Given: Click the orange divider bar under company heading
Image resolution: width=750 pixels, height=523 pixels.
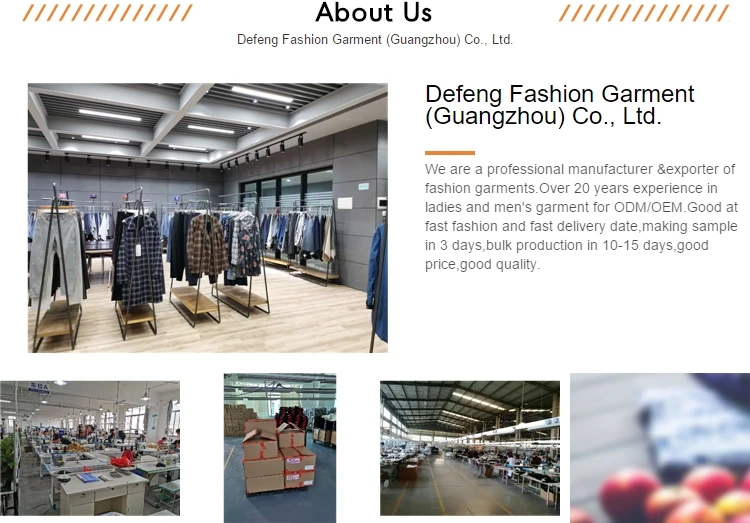Looking at the screenshot, I should click(x=450, y=153).
